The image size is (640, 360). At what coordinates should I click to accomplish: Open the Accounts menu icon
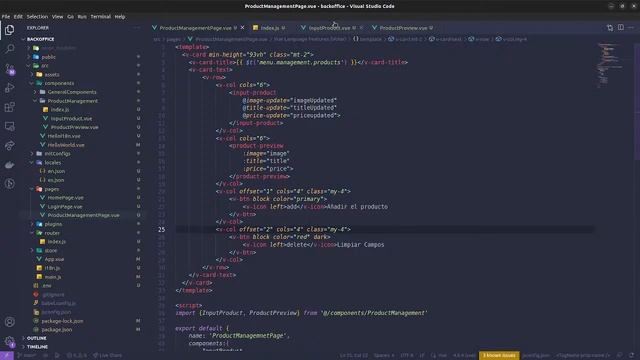point(9,322)
